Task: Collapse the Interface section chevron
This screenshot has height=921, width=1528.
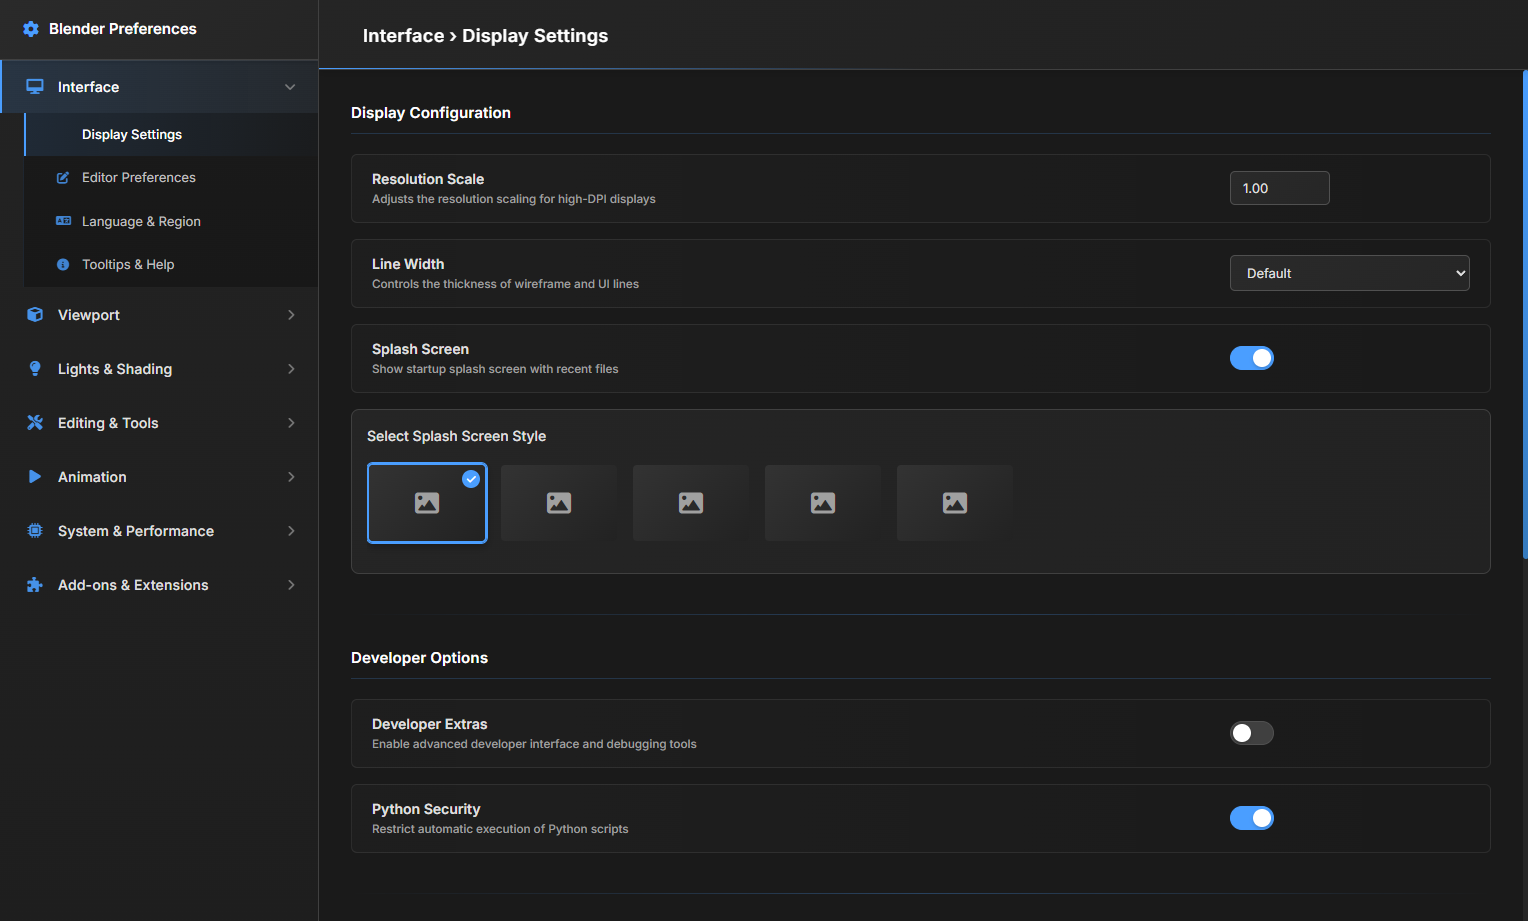Action: pos(290,87)
